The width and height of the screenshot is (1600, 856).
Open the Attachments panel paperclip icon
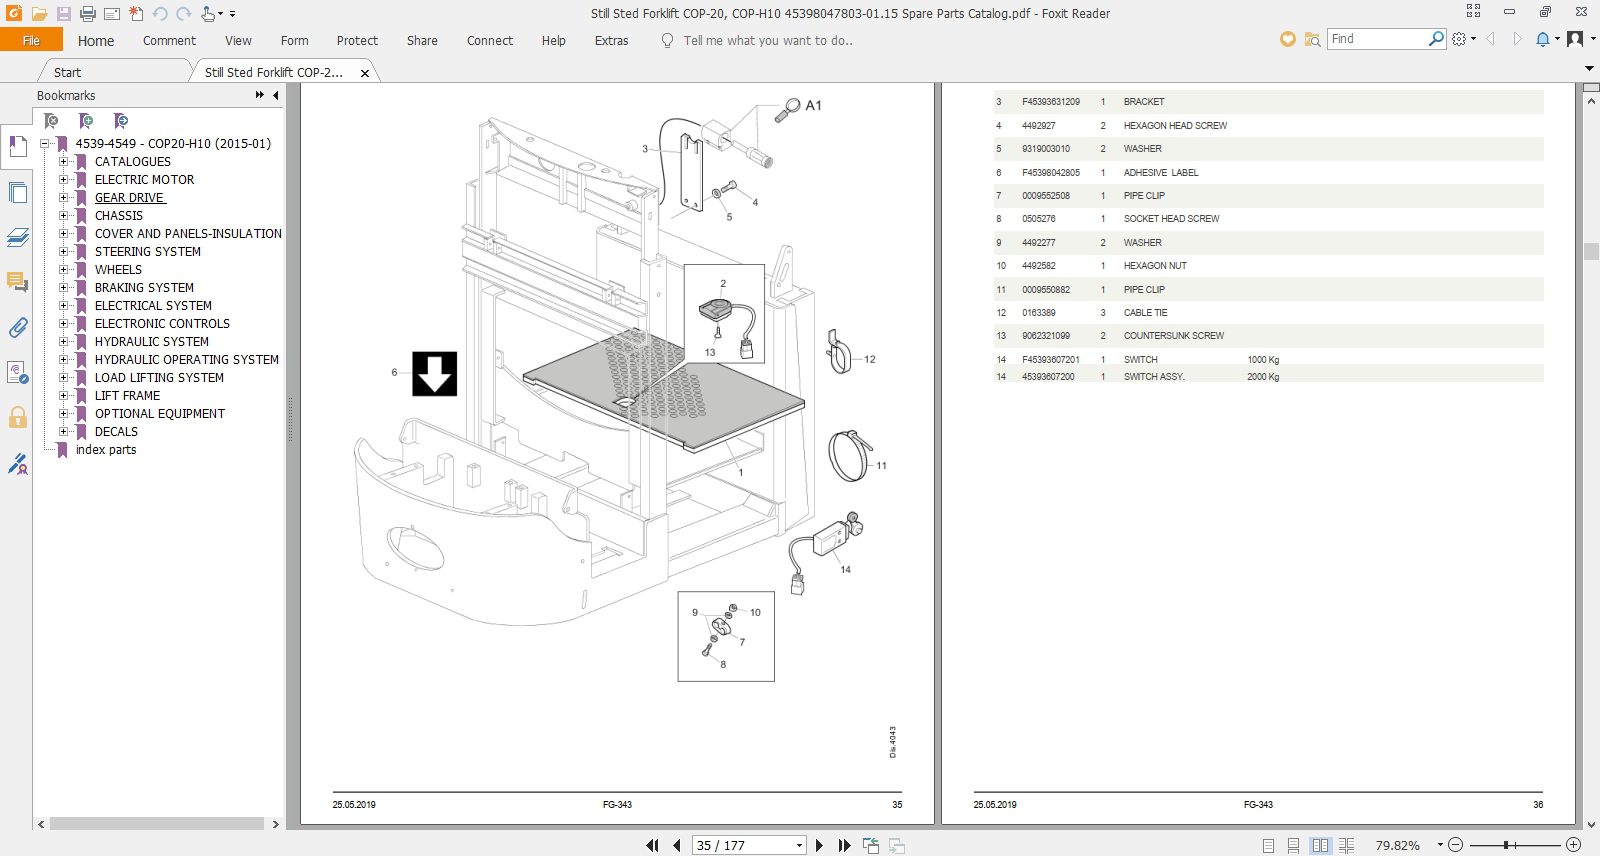point(17,327)
